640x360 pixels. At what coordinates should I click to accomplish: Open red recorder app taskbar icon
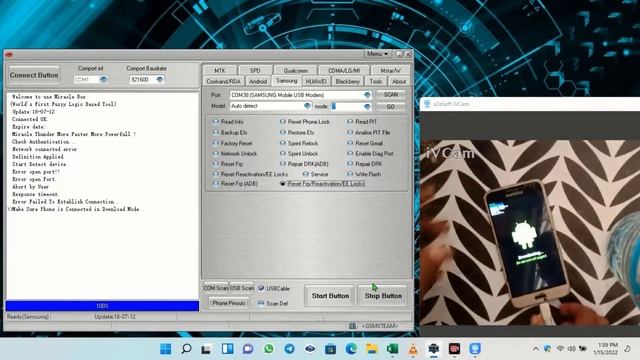454,349
